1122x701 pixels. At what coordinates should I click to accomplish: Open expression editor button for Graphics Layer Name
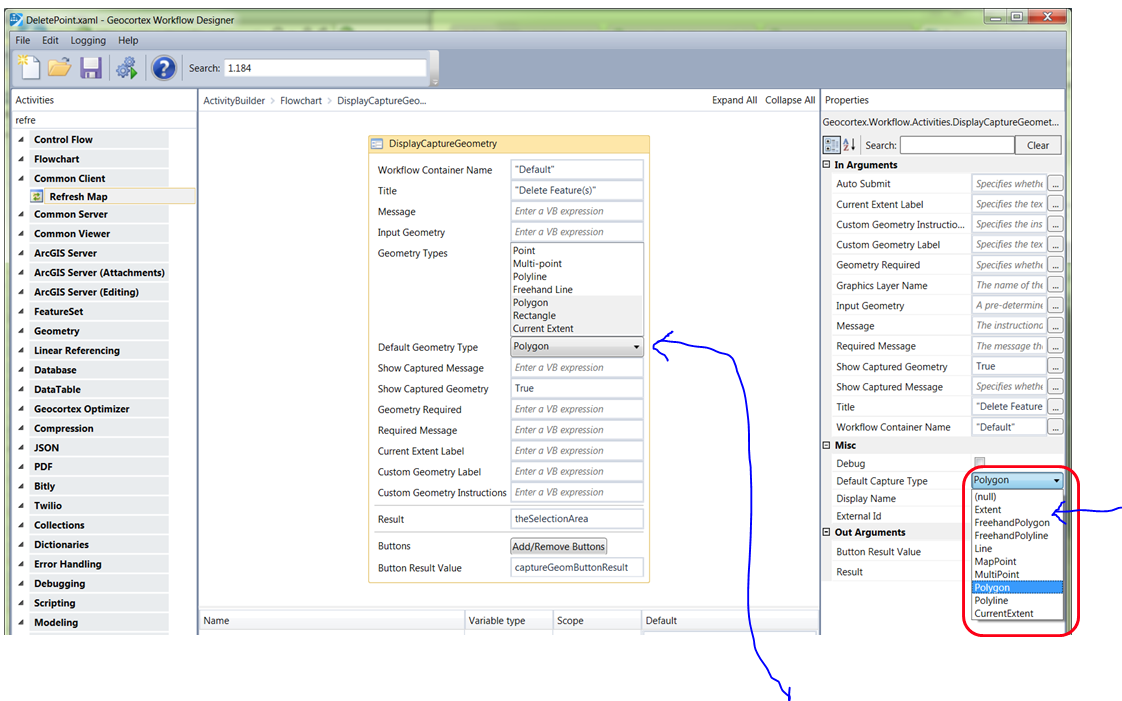click(1055, 285)
